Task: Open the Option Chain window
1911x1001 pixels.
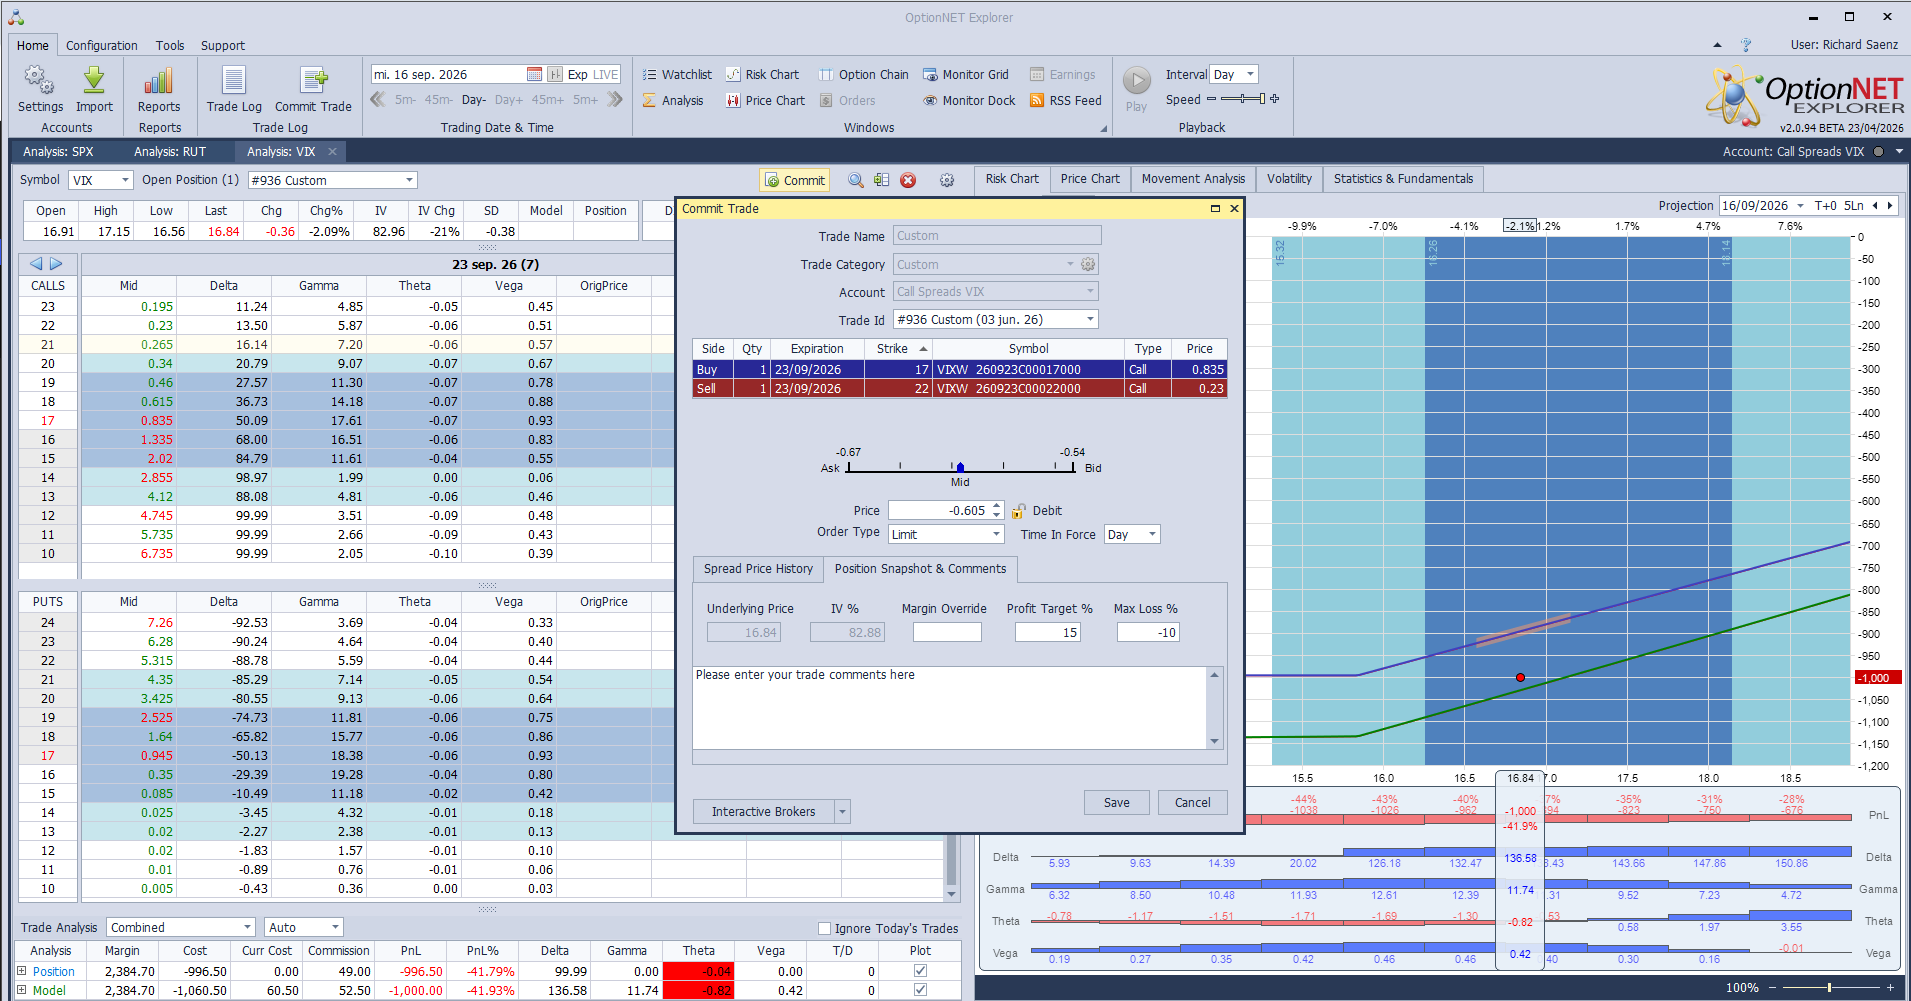Action: pyautogui.click(x=863, y=74)
